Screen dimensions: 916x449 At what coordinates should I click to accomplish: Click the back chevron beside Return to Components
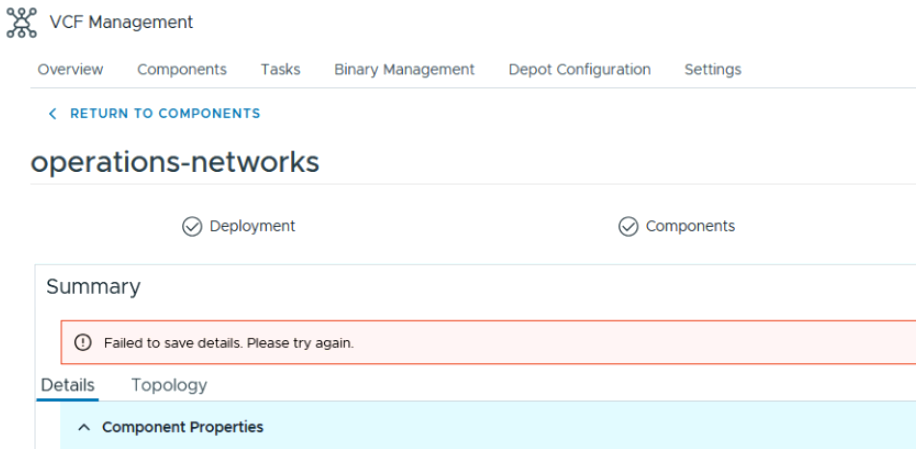pyautogui.click(x=53, y=114)
